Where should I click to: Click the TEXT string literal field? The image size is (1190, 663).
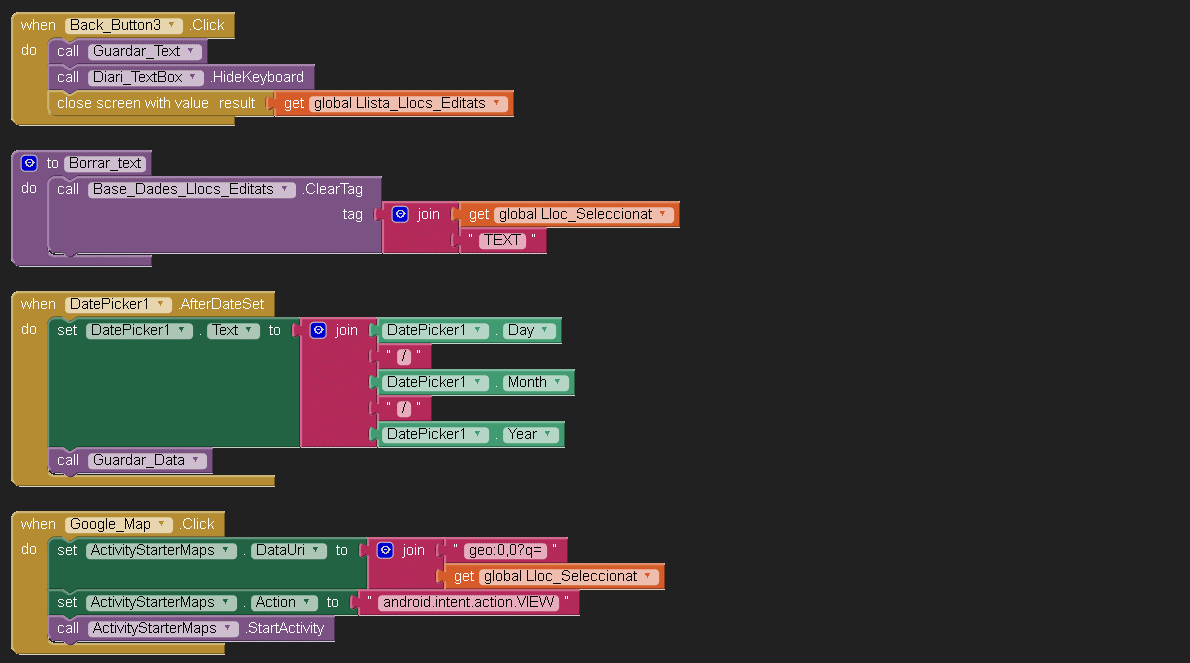502,240
